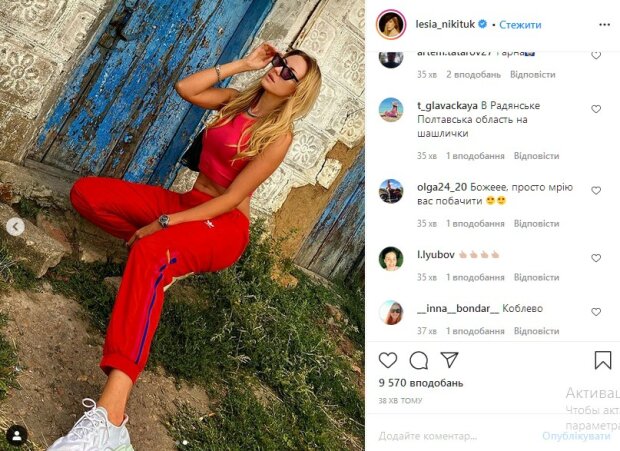620x451 pixels.
Task: Like olga24_20's comment
Action: (596, 190)
